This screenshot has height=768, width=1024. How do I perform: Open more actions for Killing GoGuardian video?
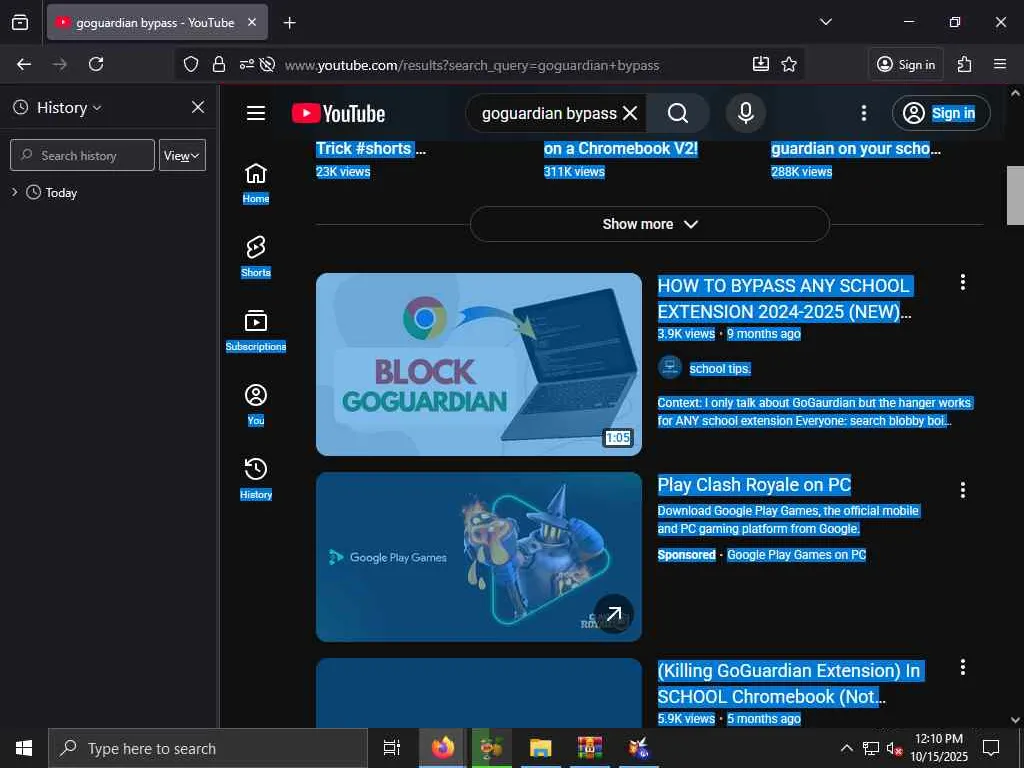tap(963, 667)
